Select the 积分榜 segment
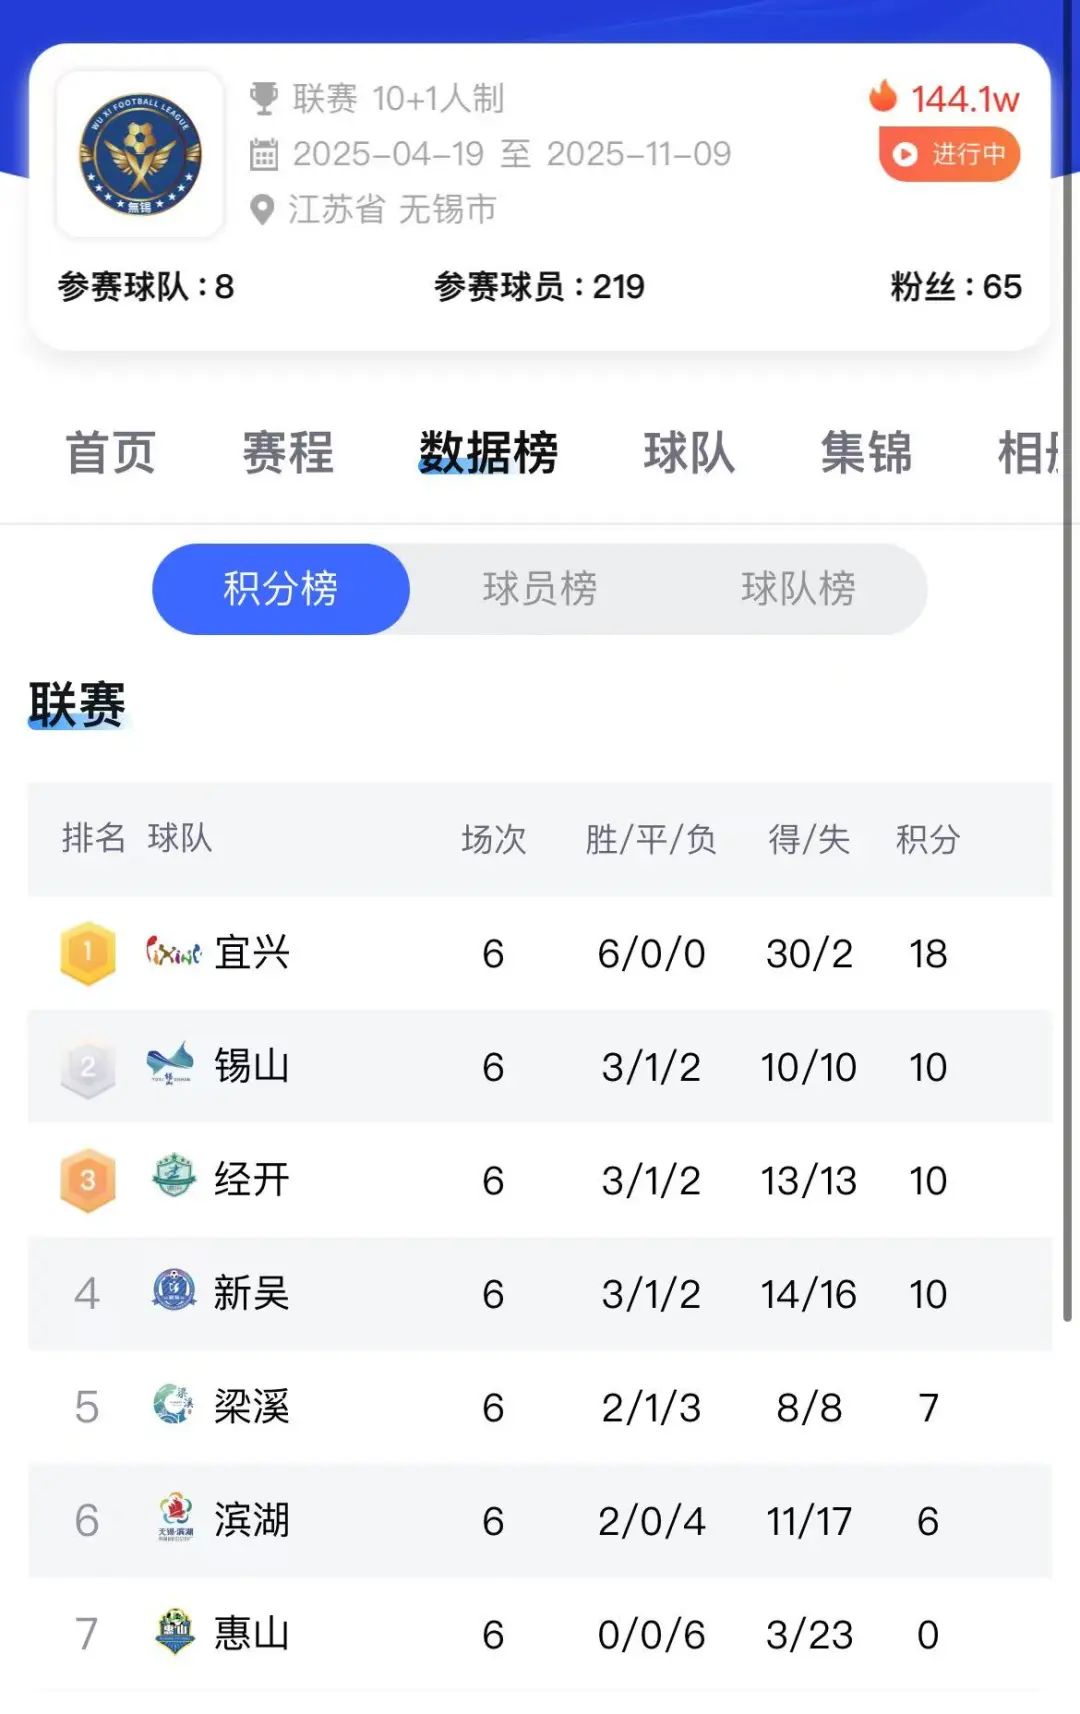 pyautogui.click(x=281, y=589)
